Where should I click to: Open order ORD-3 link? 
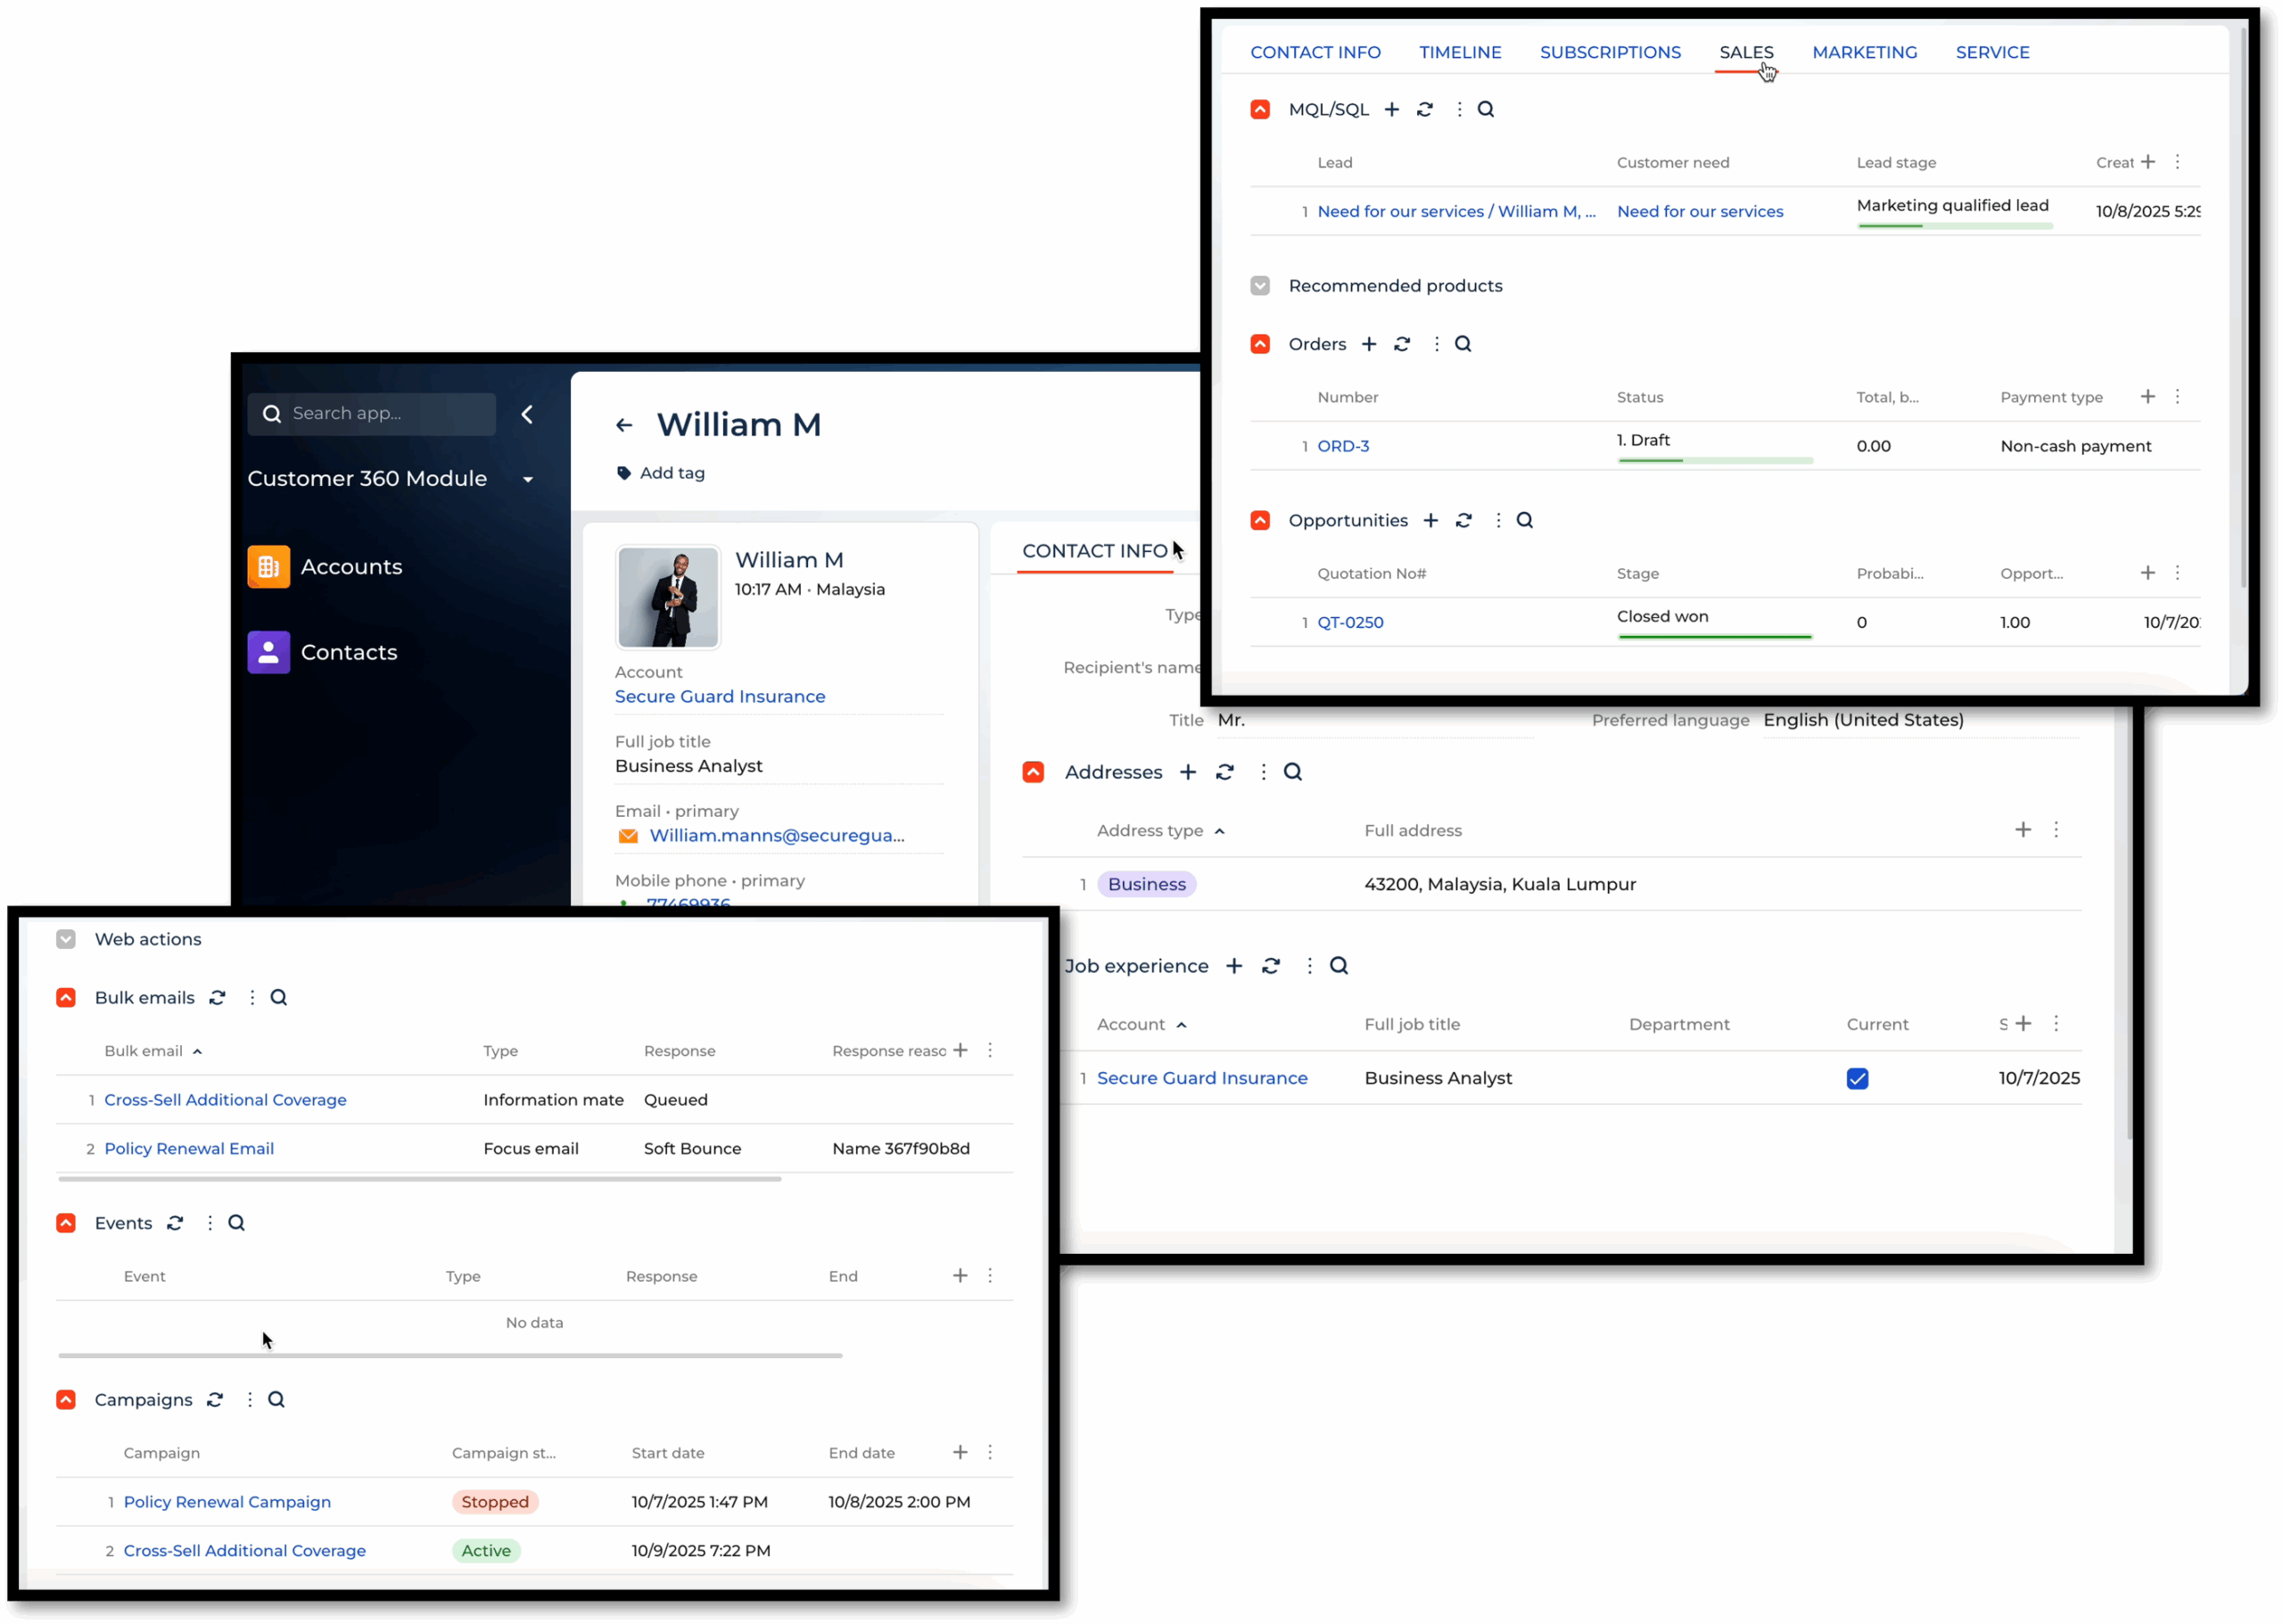pyautogui.click(x=1343, y=447)
